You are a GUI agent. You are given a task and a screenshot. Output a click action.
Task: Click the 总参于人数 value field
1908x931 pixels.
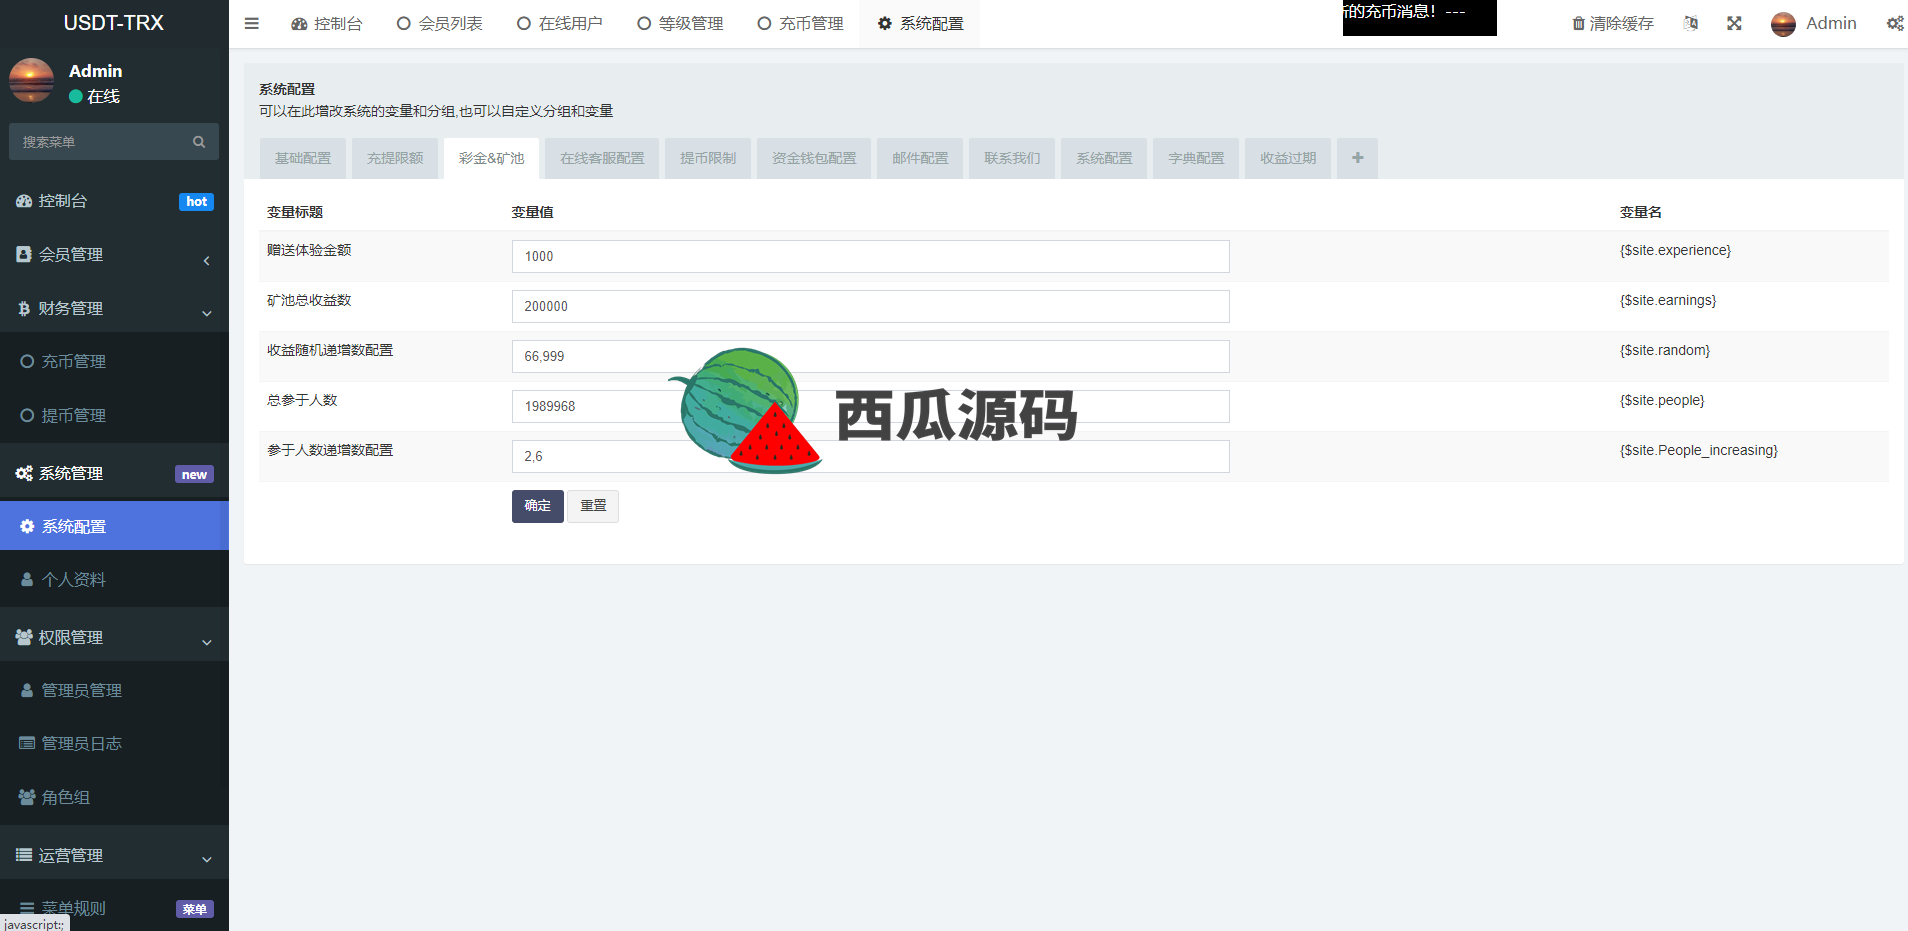click(x=870, y=406)
